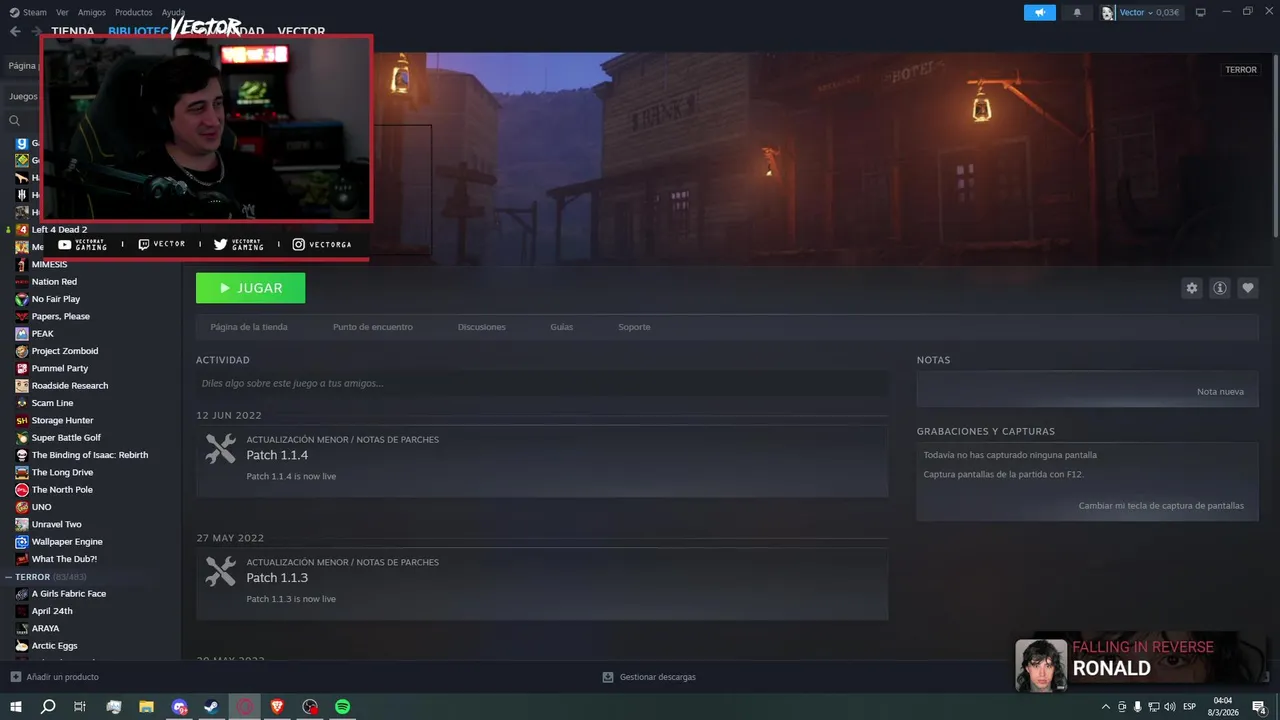This screenshot has height=720, width=1280.
Task: Open Página de la tienda link
Action: point(249,327)
